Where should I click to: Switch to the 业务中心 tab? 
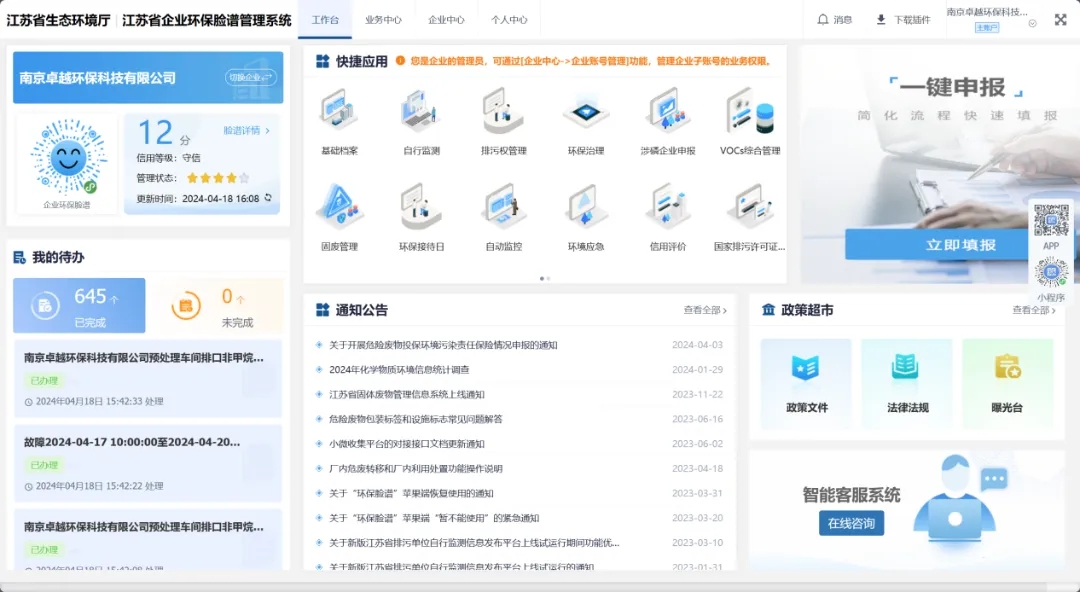pyautogui.click(x=383, y=20)
